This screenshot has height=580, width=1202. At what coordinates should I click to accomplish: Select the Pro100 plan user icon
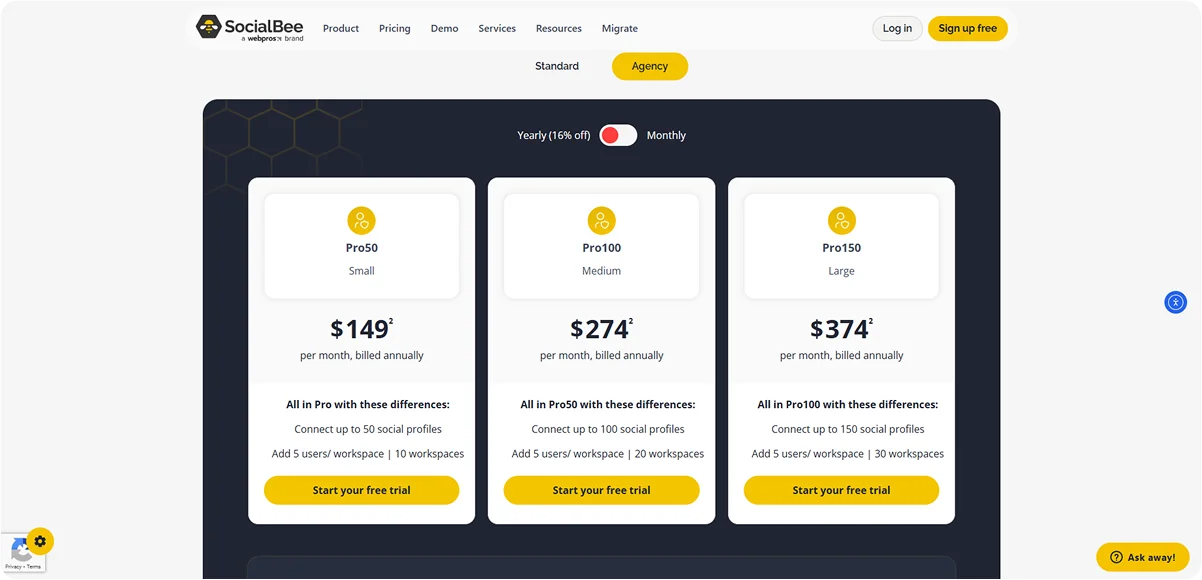601,220
